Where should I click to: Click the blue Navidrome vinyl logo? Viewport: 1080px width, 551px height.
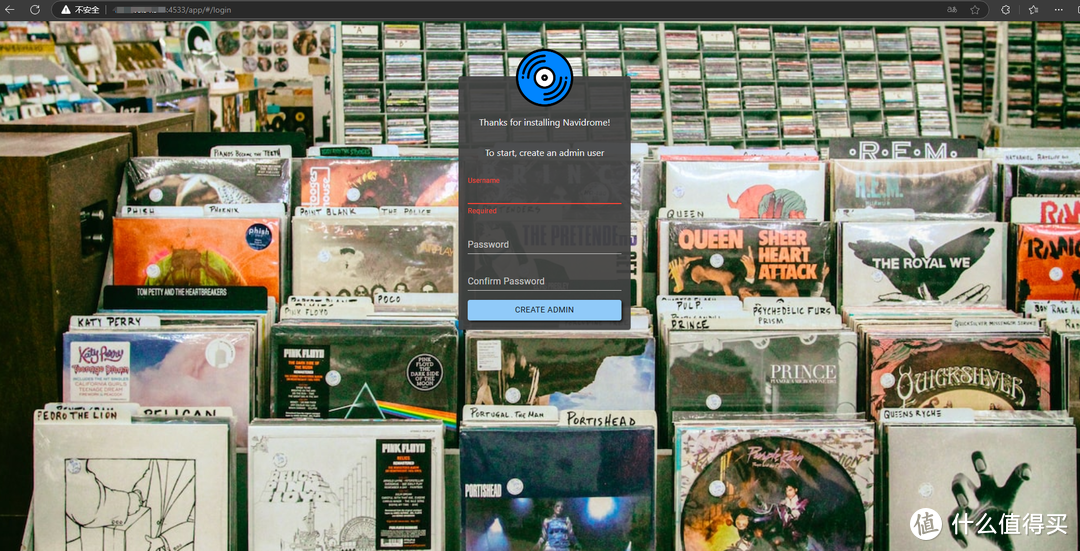[544, 78]
